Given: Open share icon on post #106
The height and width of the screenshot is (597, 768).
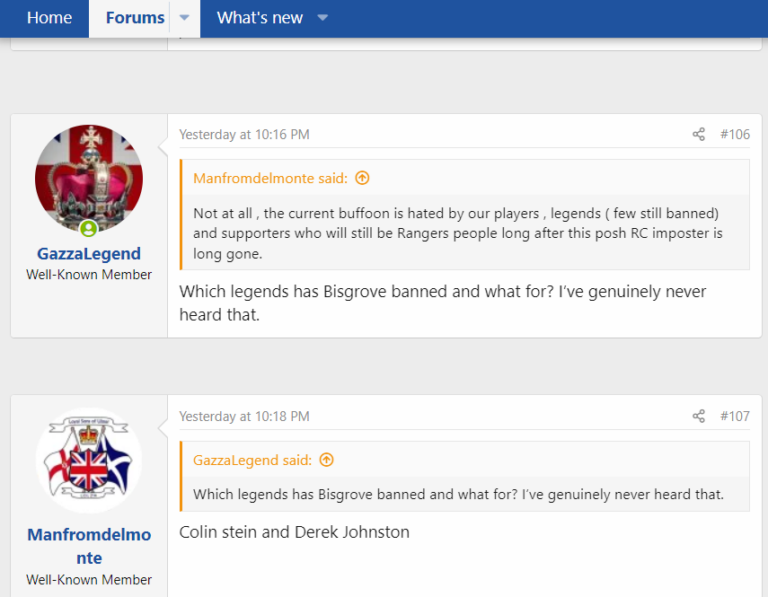Looking at the screenshot, I should tap(698, 134).
